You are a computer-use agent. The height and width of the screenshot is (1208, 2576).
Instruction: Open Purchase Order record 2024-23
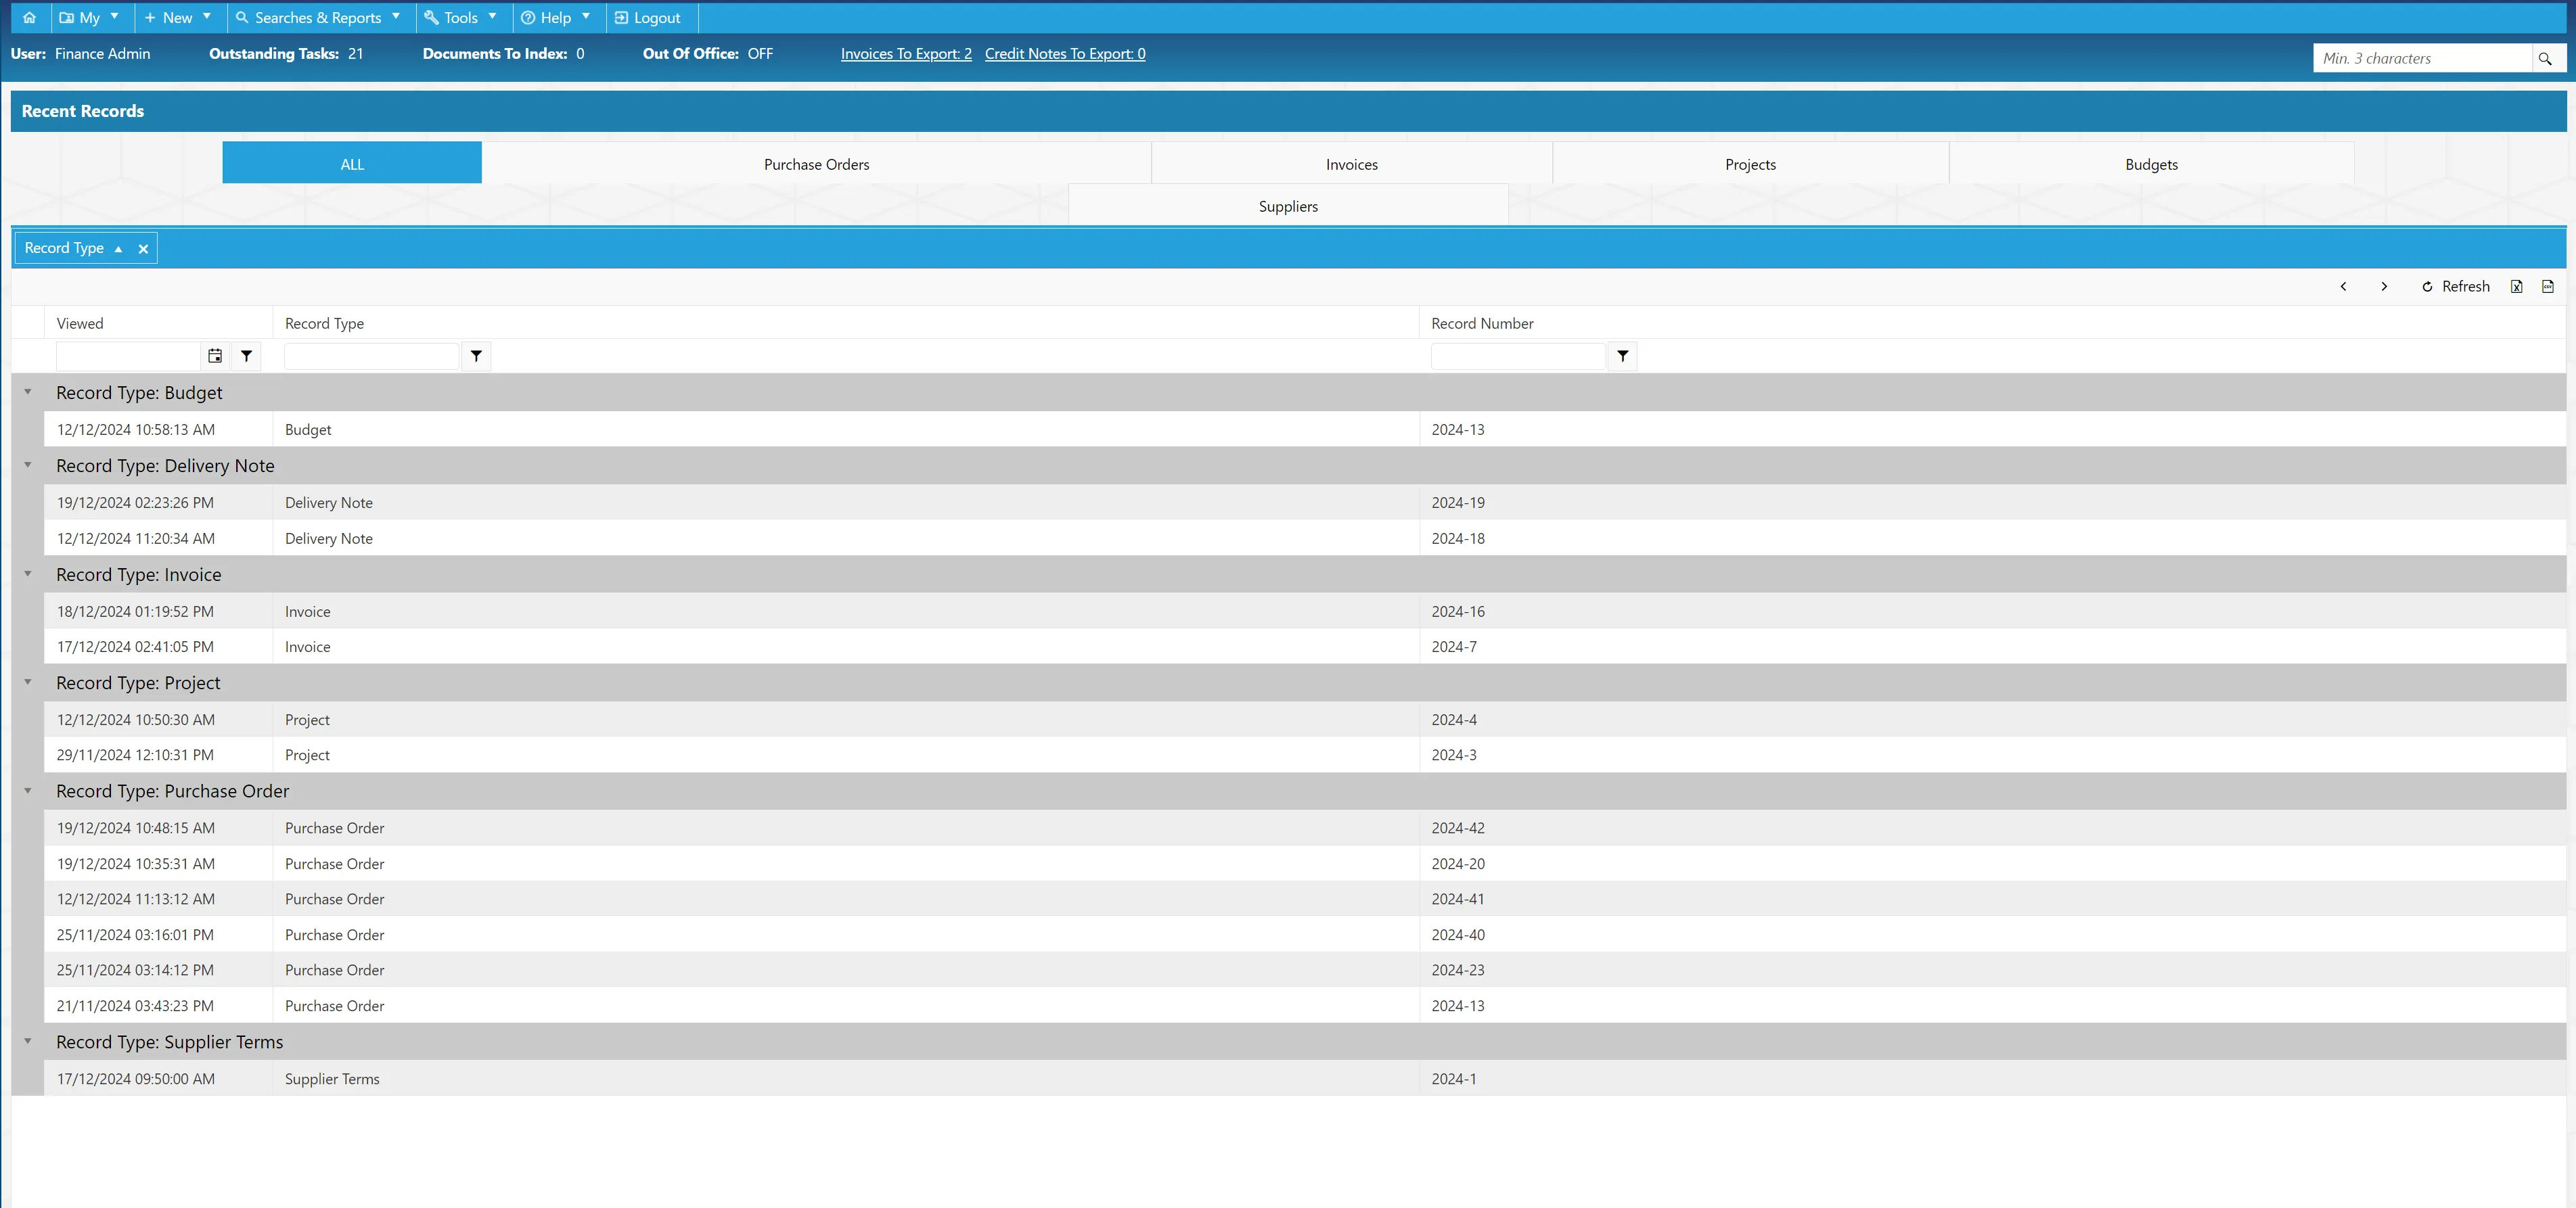(x=1305, y=970)
